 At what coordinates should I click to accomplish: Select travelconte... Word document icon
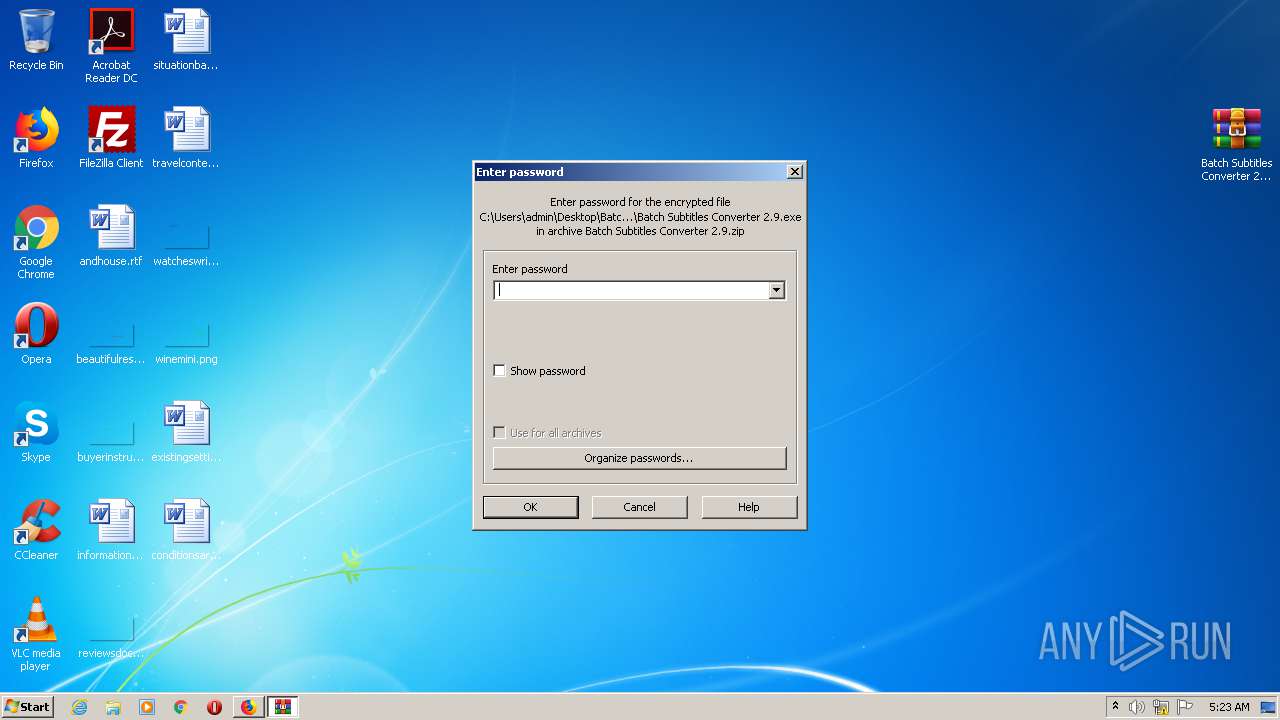[186, 138]
